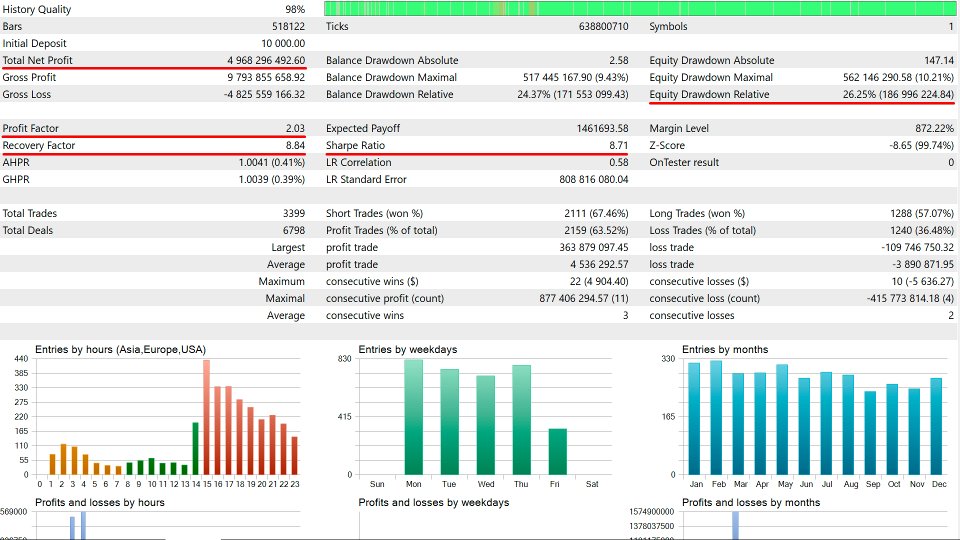Viewport: 960px width, 540px height.
Task: Click the Equity Drawdown Relative label
Action: (709, 94)
